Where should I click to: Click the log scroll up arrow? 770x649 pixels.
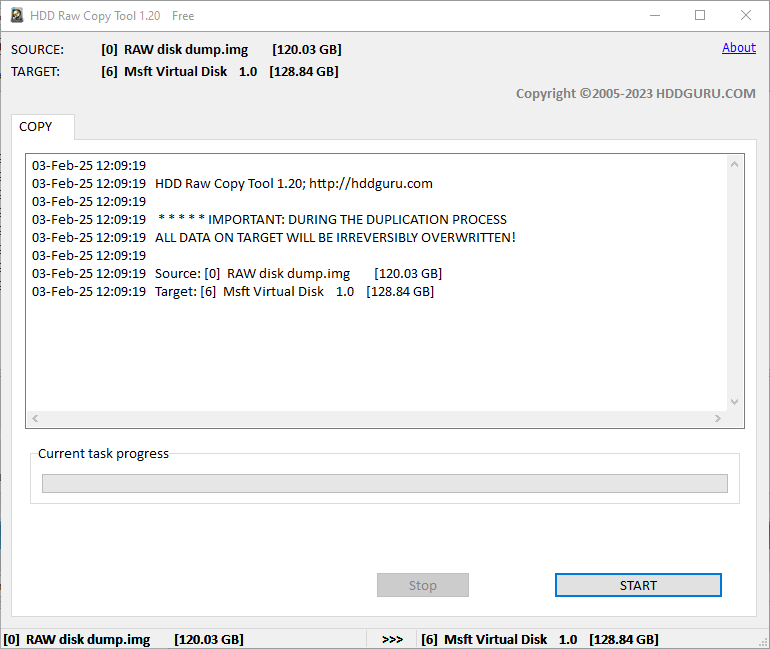point(735,164)
